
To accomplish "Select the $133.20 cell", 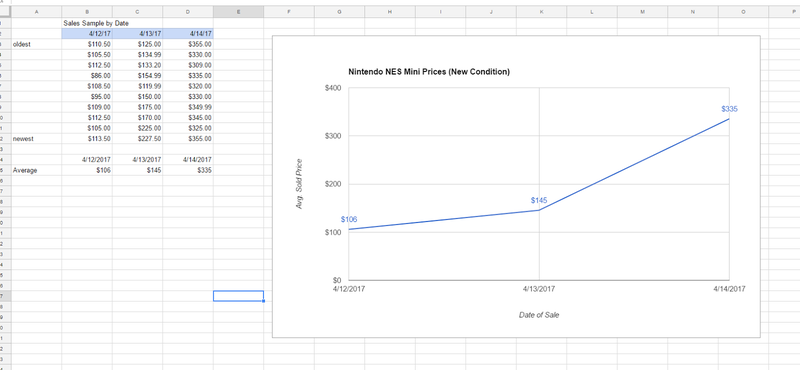I will pyautogui.click(x=137, y=65).
